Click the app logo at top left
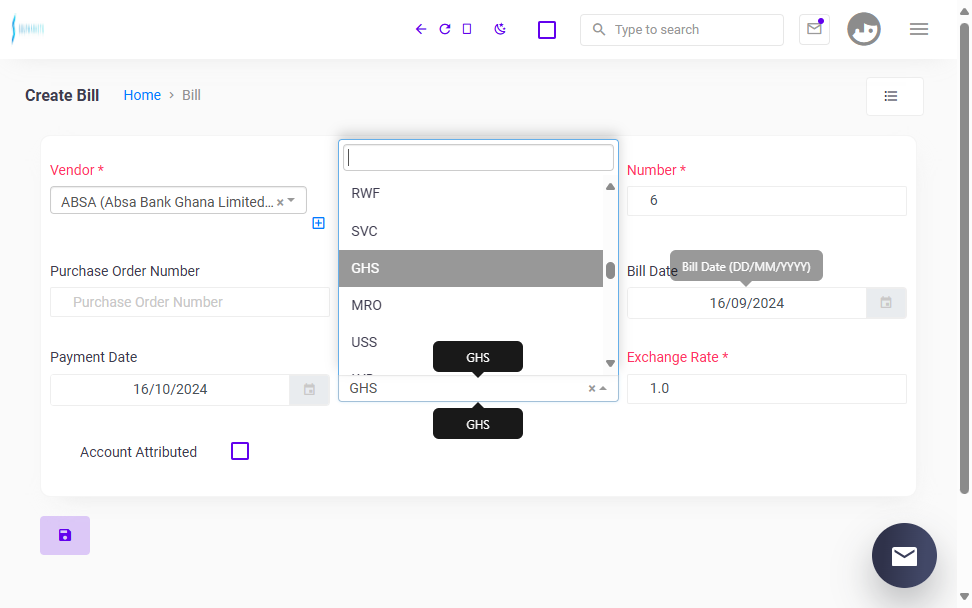This screenshot has height=608, width=972. click(x=28, y=29)
